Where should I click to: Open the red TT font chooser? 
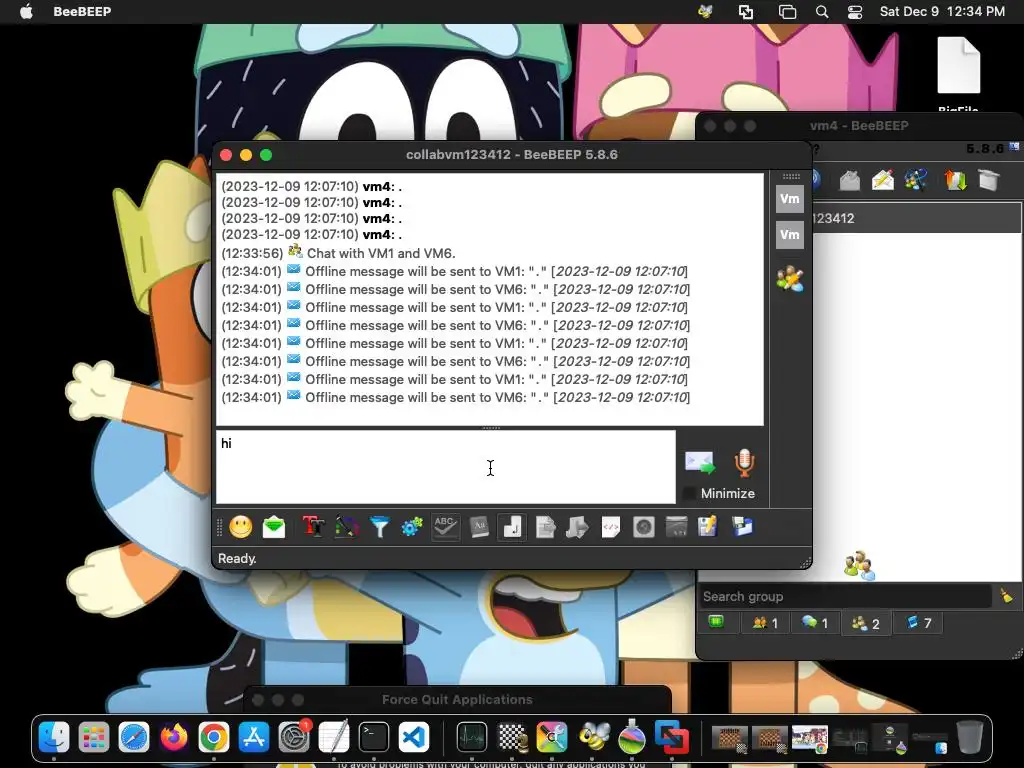pos(313,527)
